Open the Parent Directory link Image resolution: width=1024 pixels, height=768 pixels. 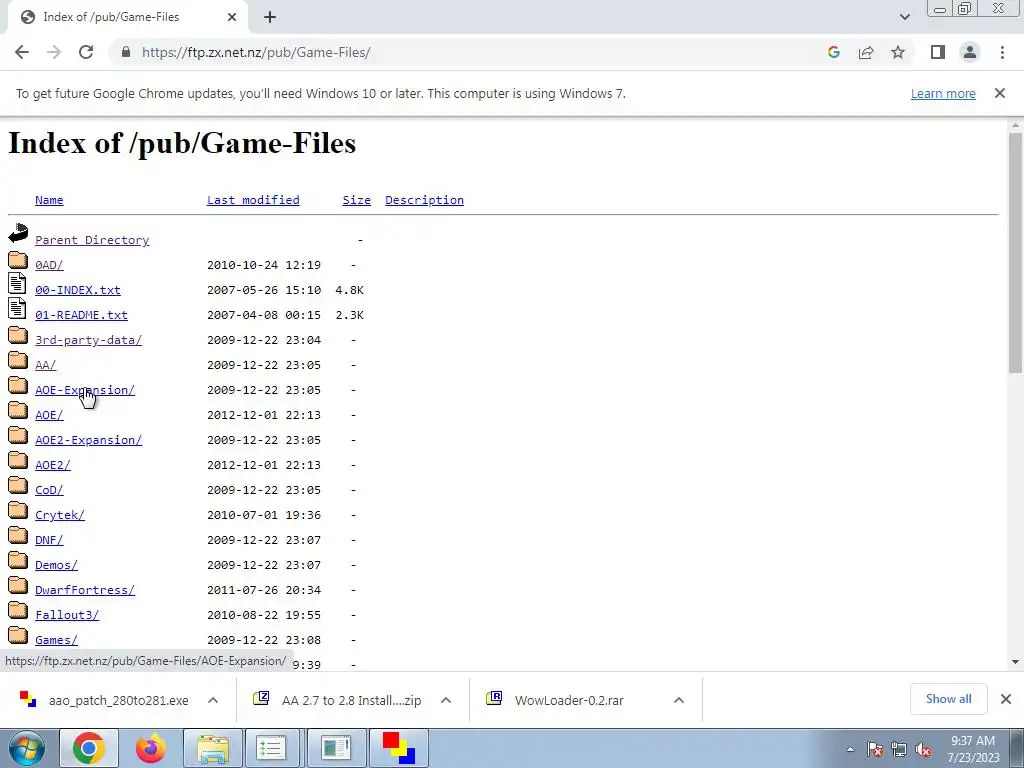[92, 240]
